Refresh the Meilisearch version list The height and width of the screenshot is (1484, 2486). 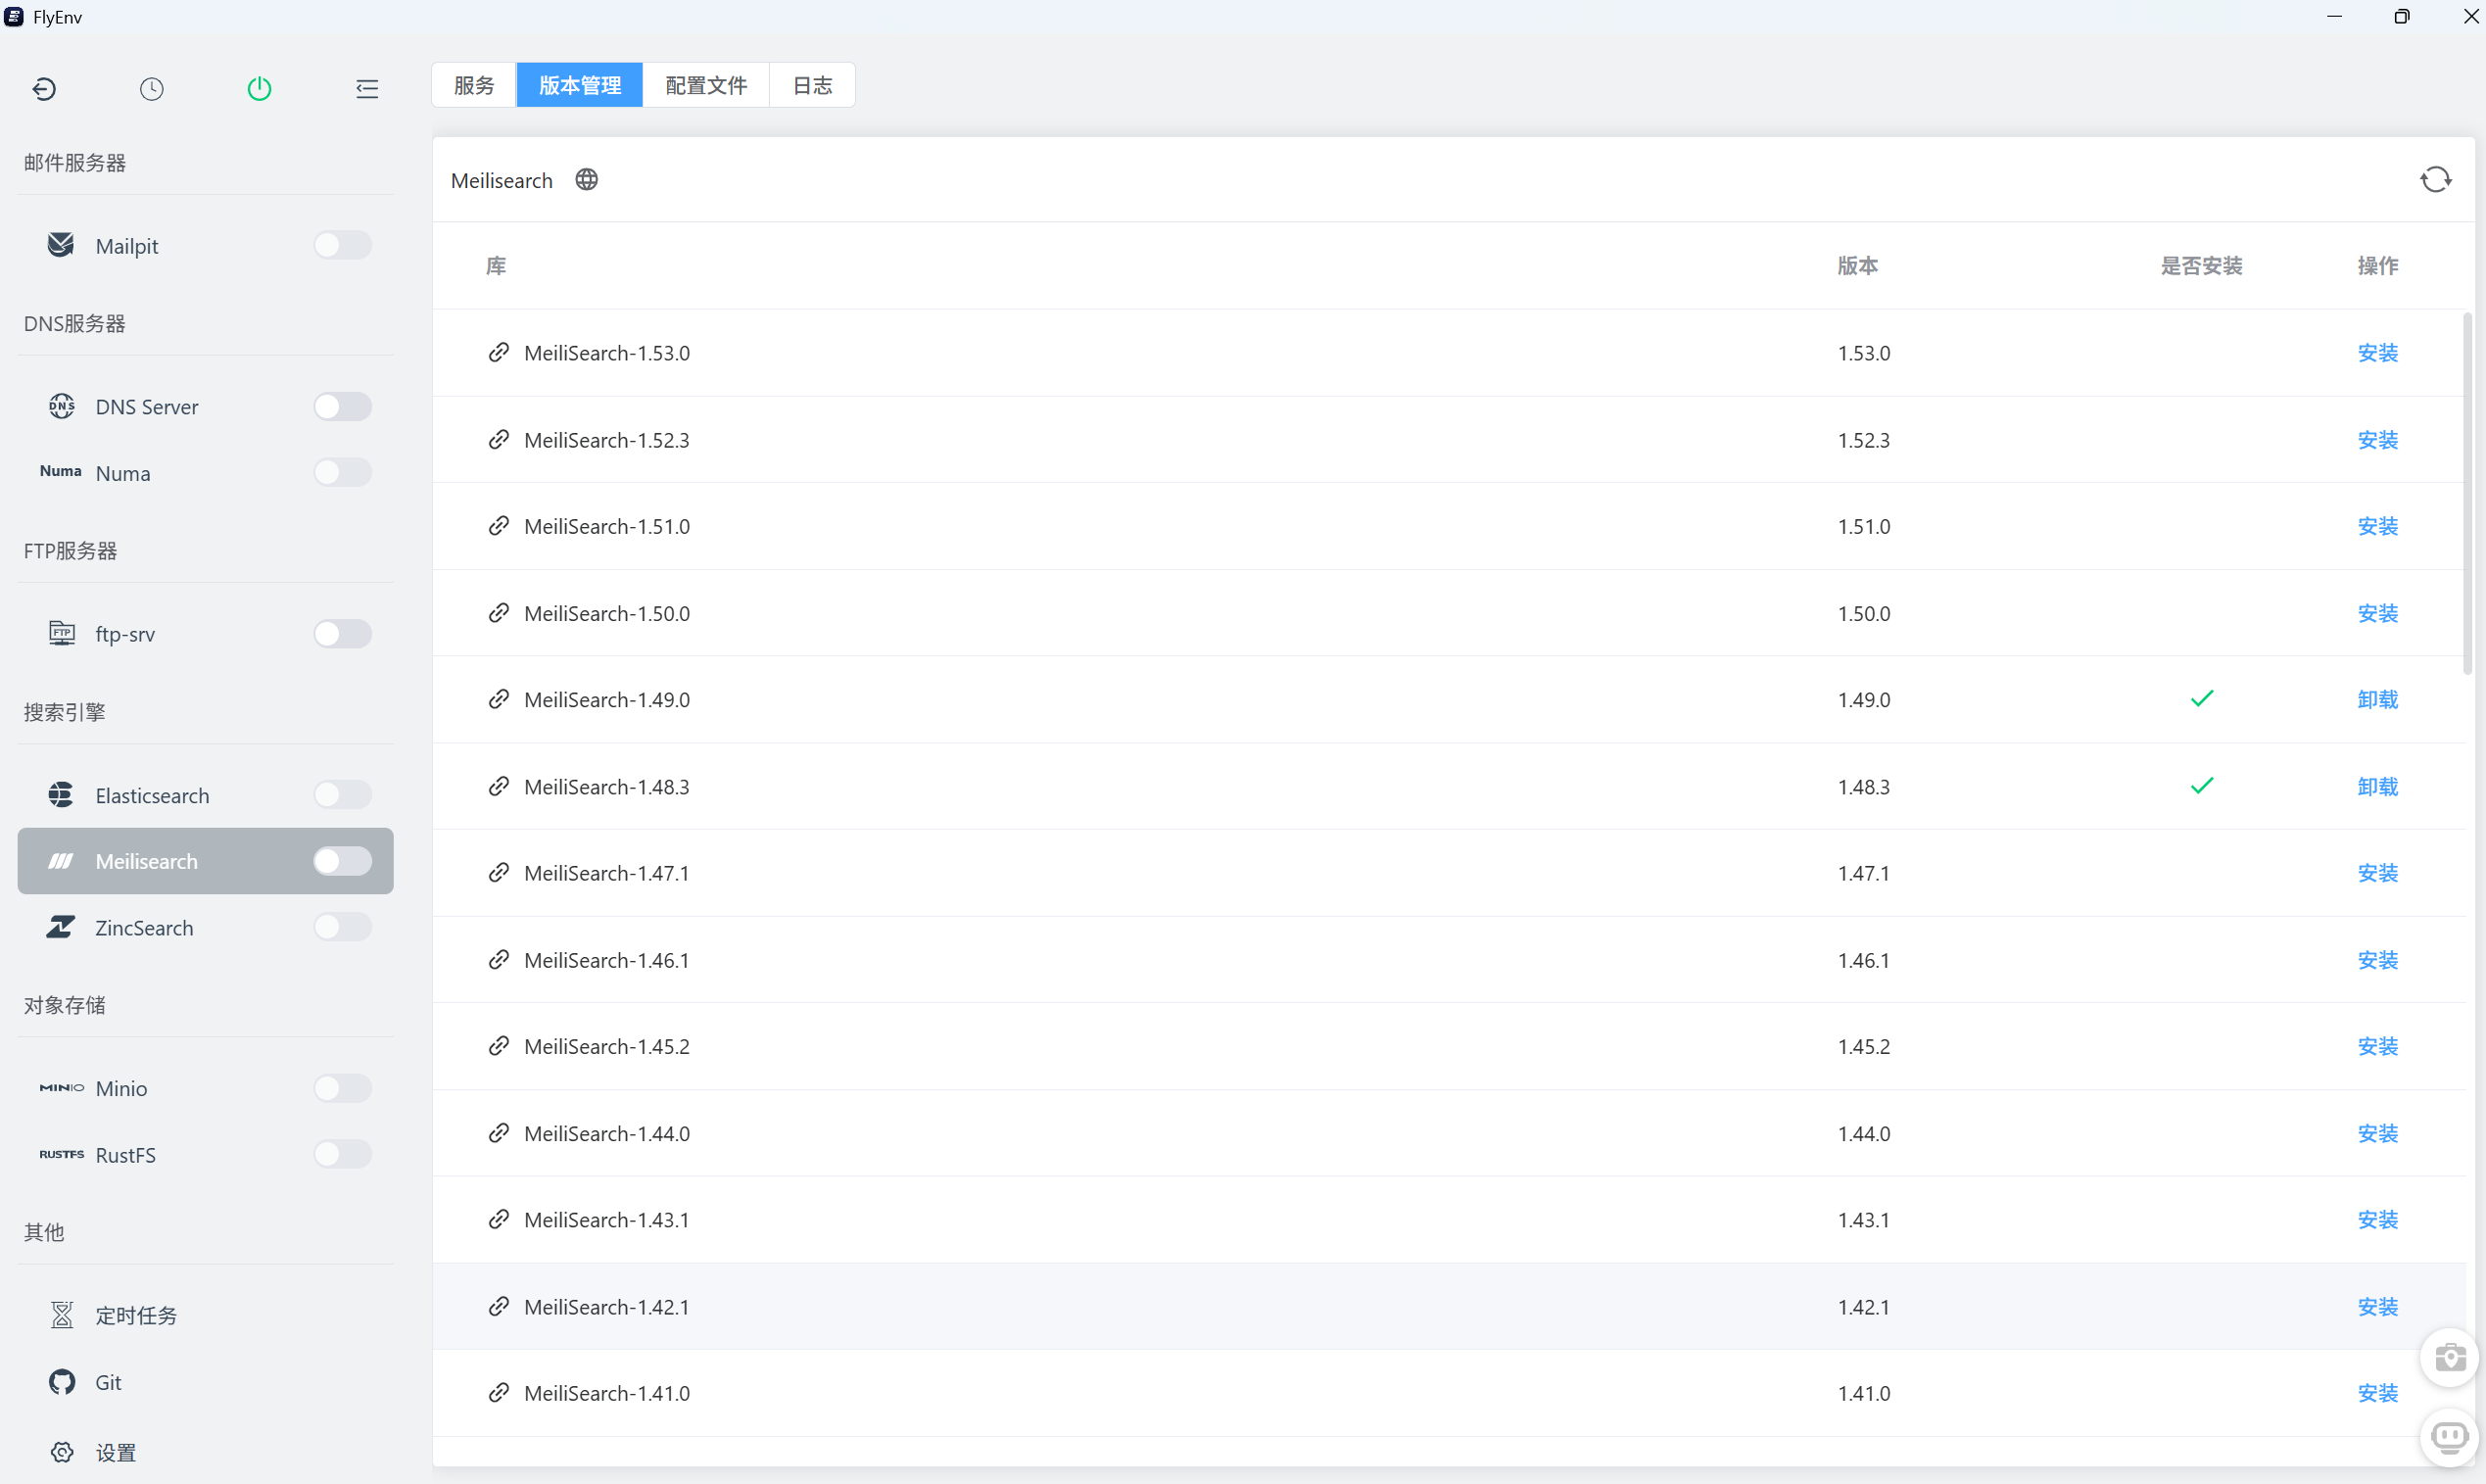2436,180
